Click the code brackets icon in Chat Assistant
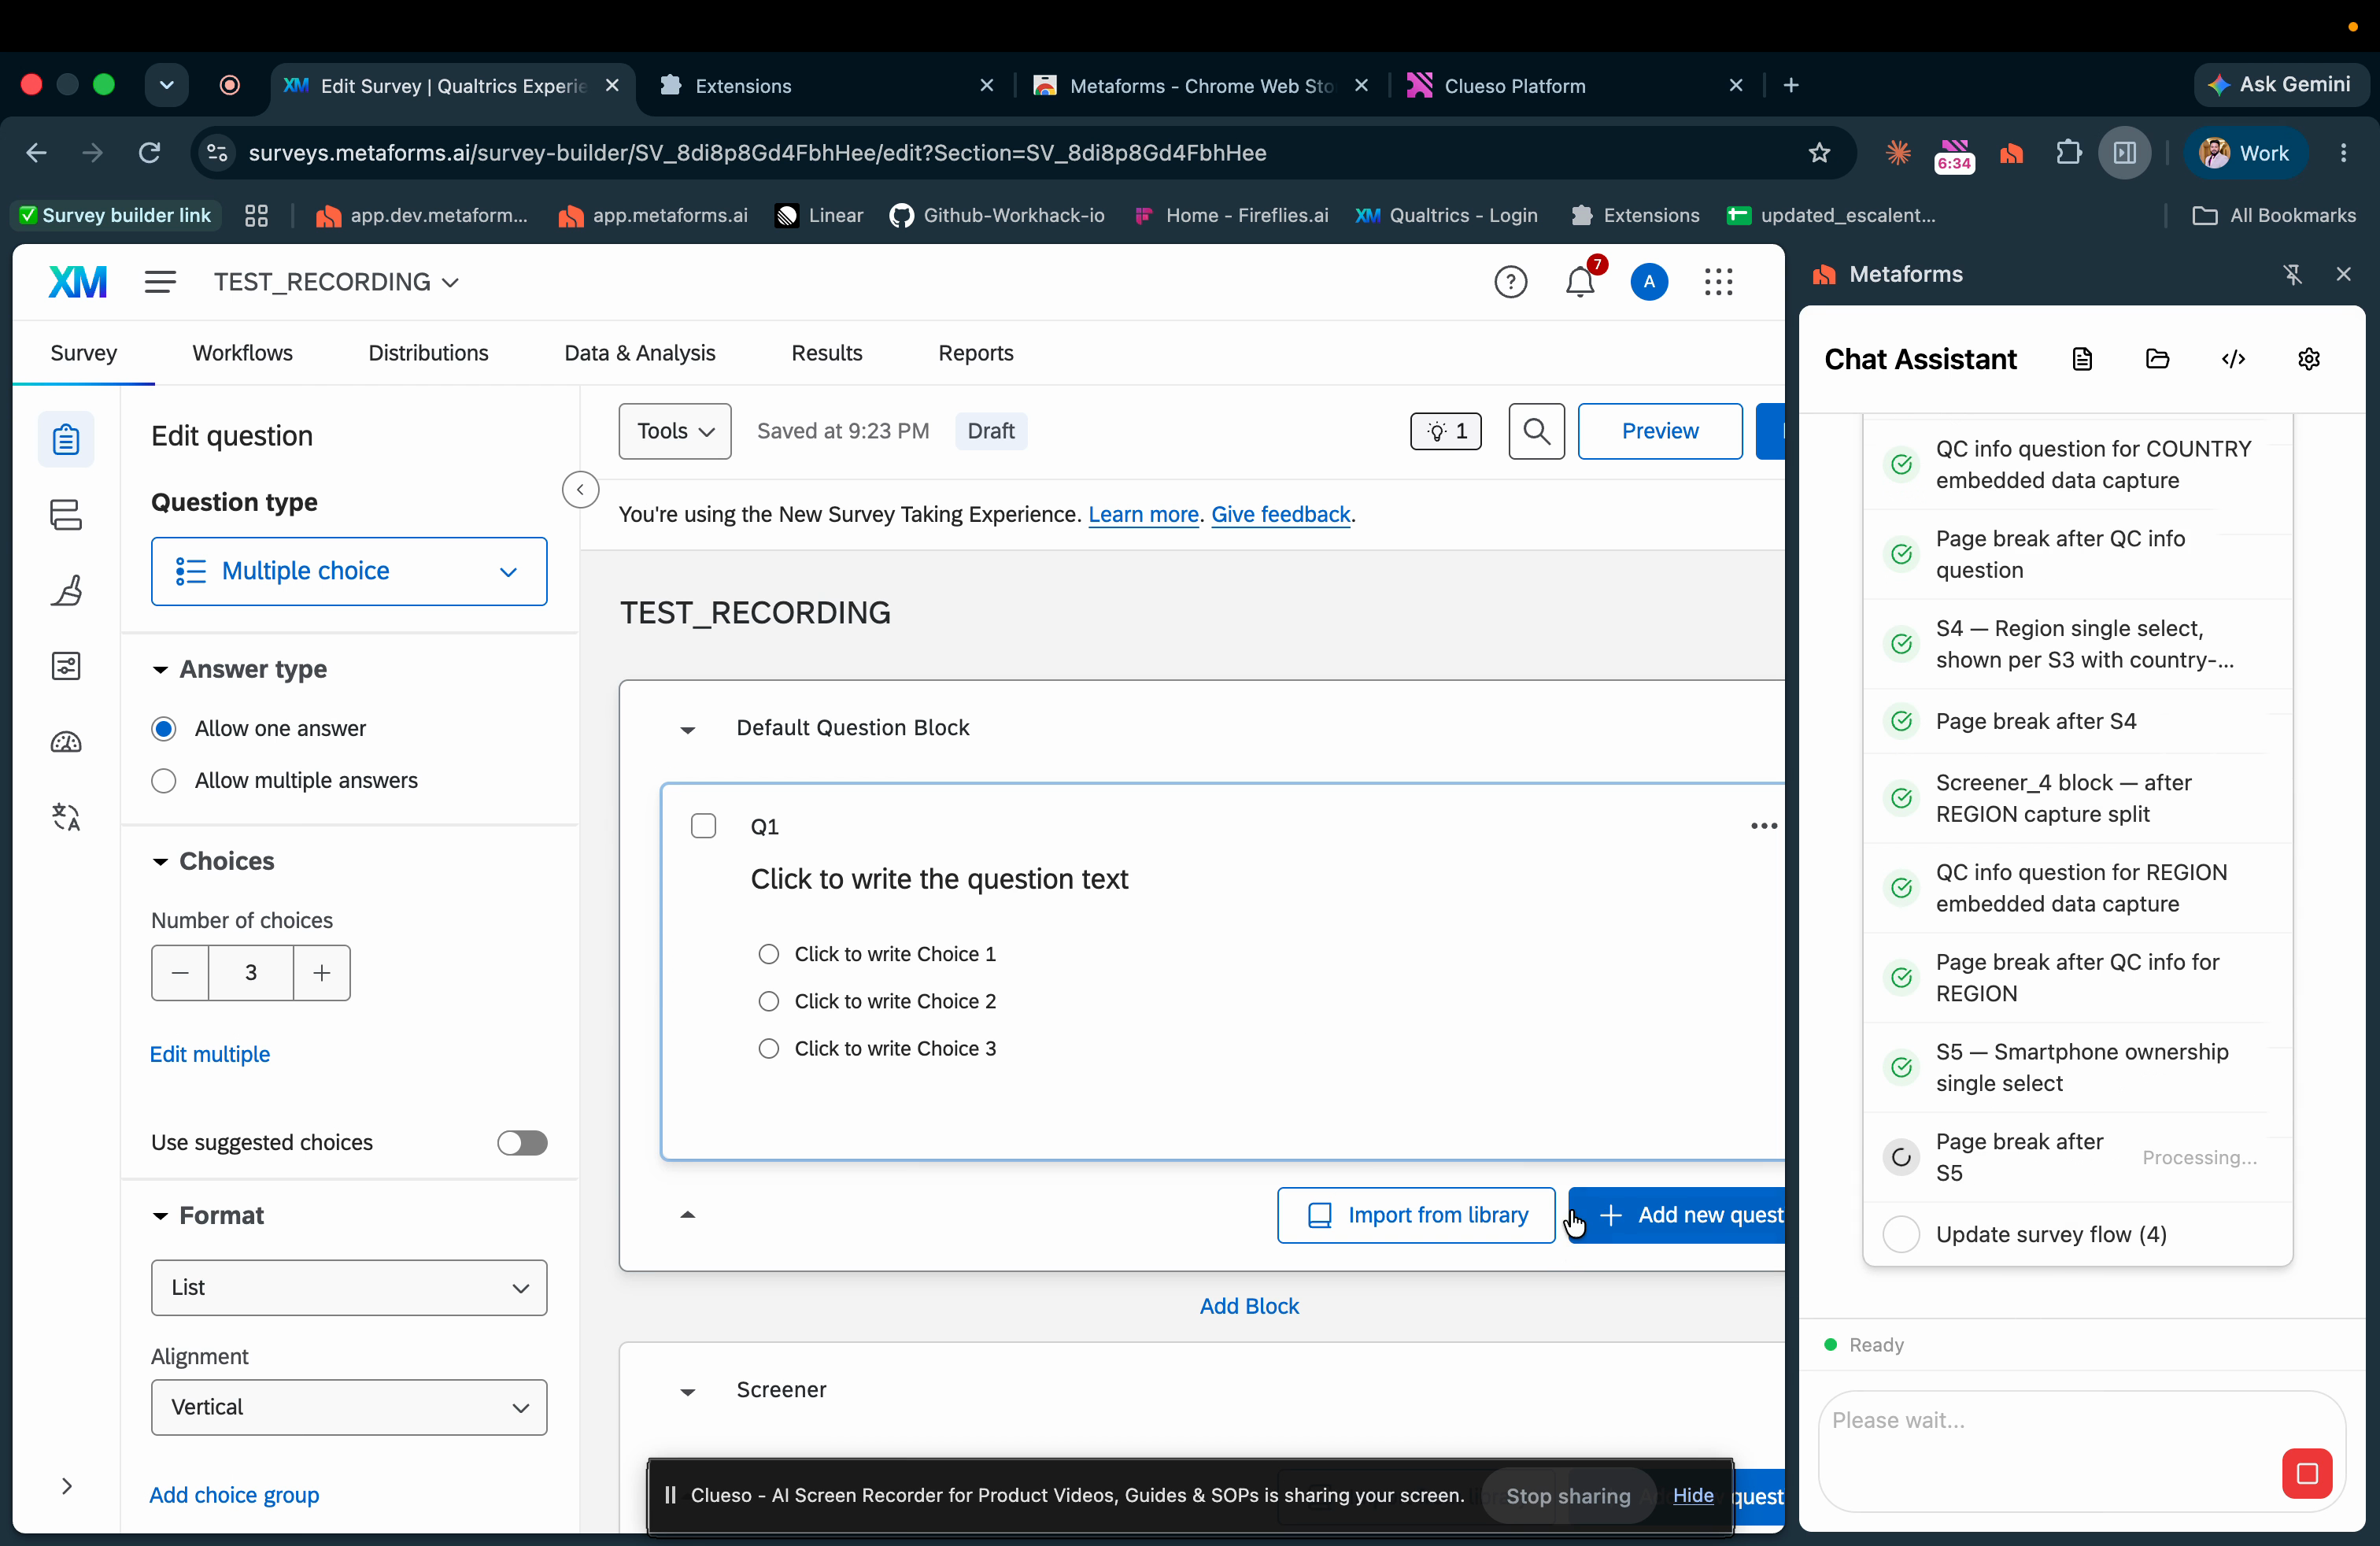 point(2233,359)
